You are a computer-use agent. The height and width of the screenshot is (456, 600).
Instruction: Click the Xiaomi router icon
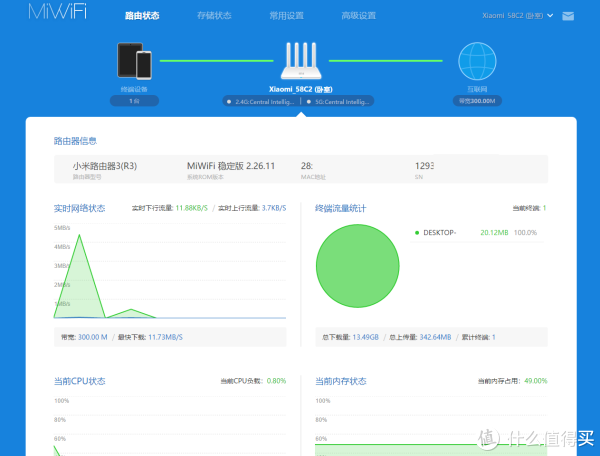coord(301,61)
